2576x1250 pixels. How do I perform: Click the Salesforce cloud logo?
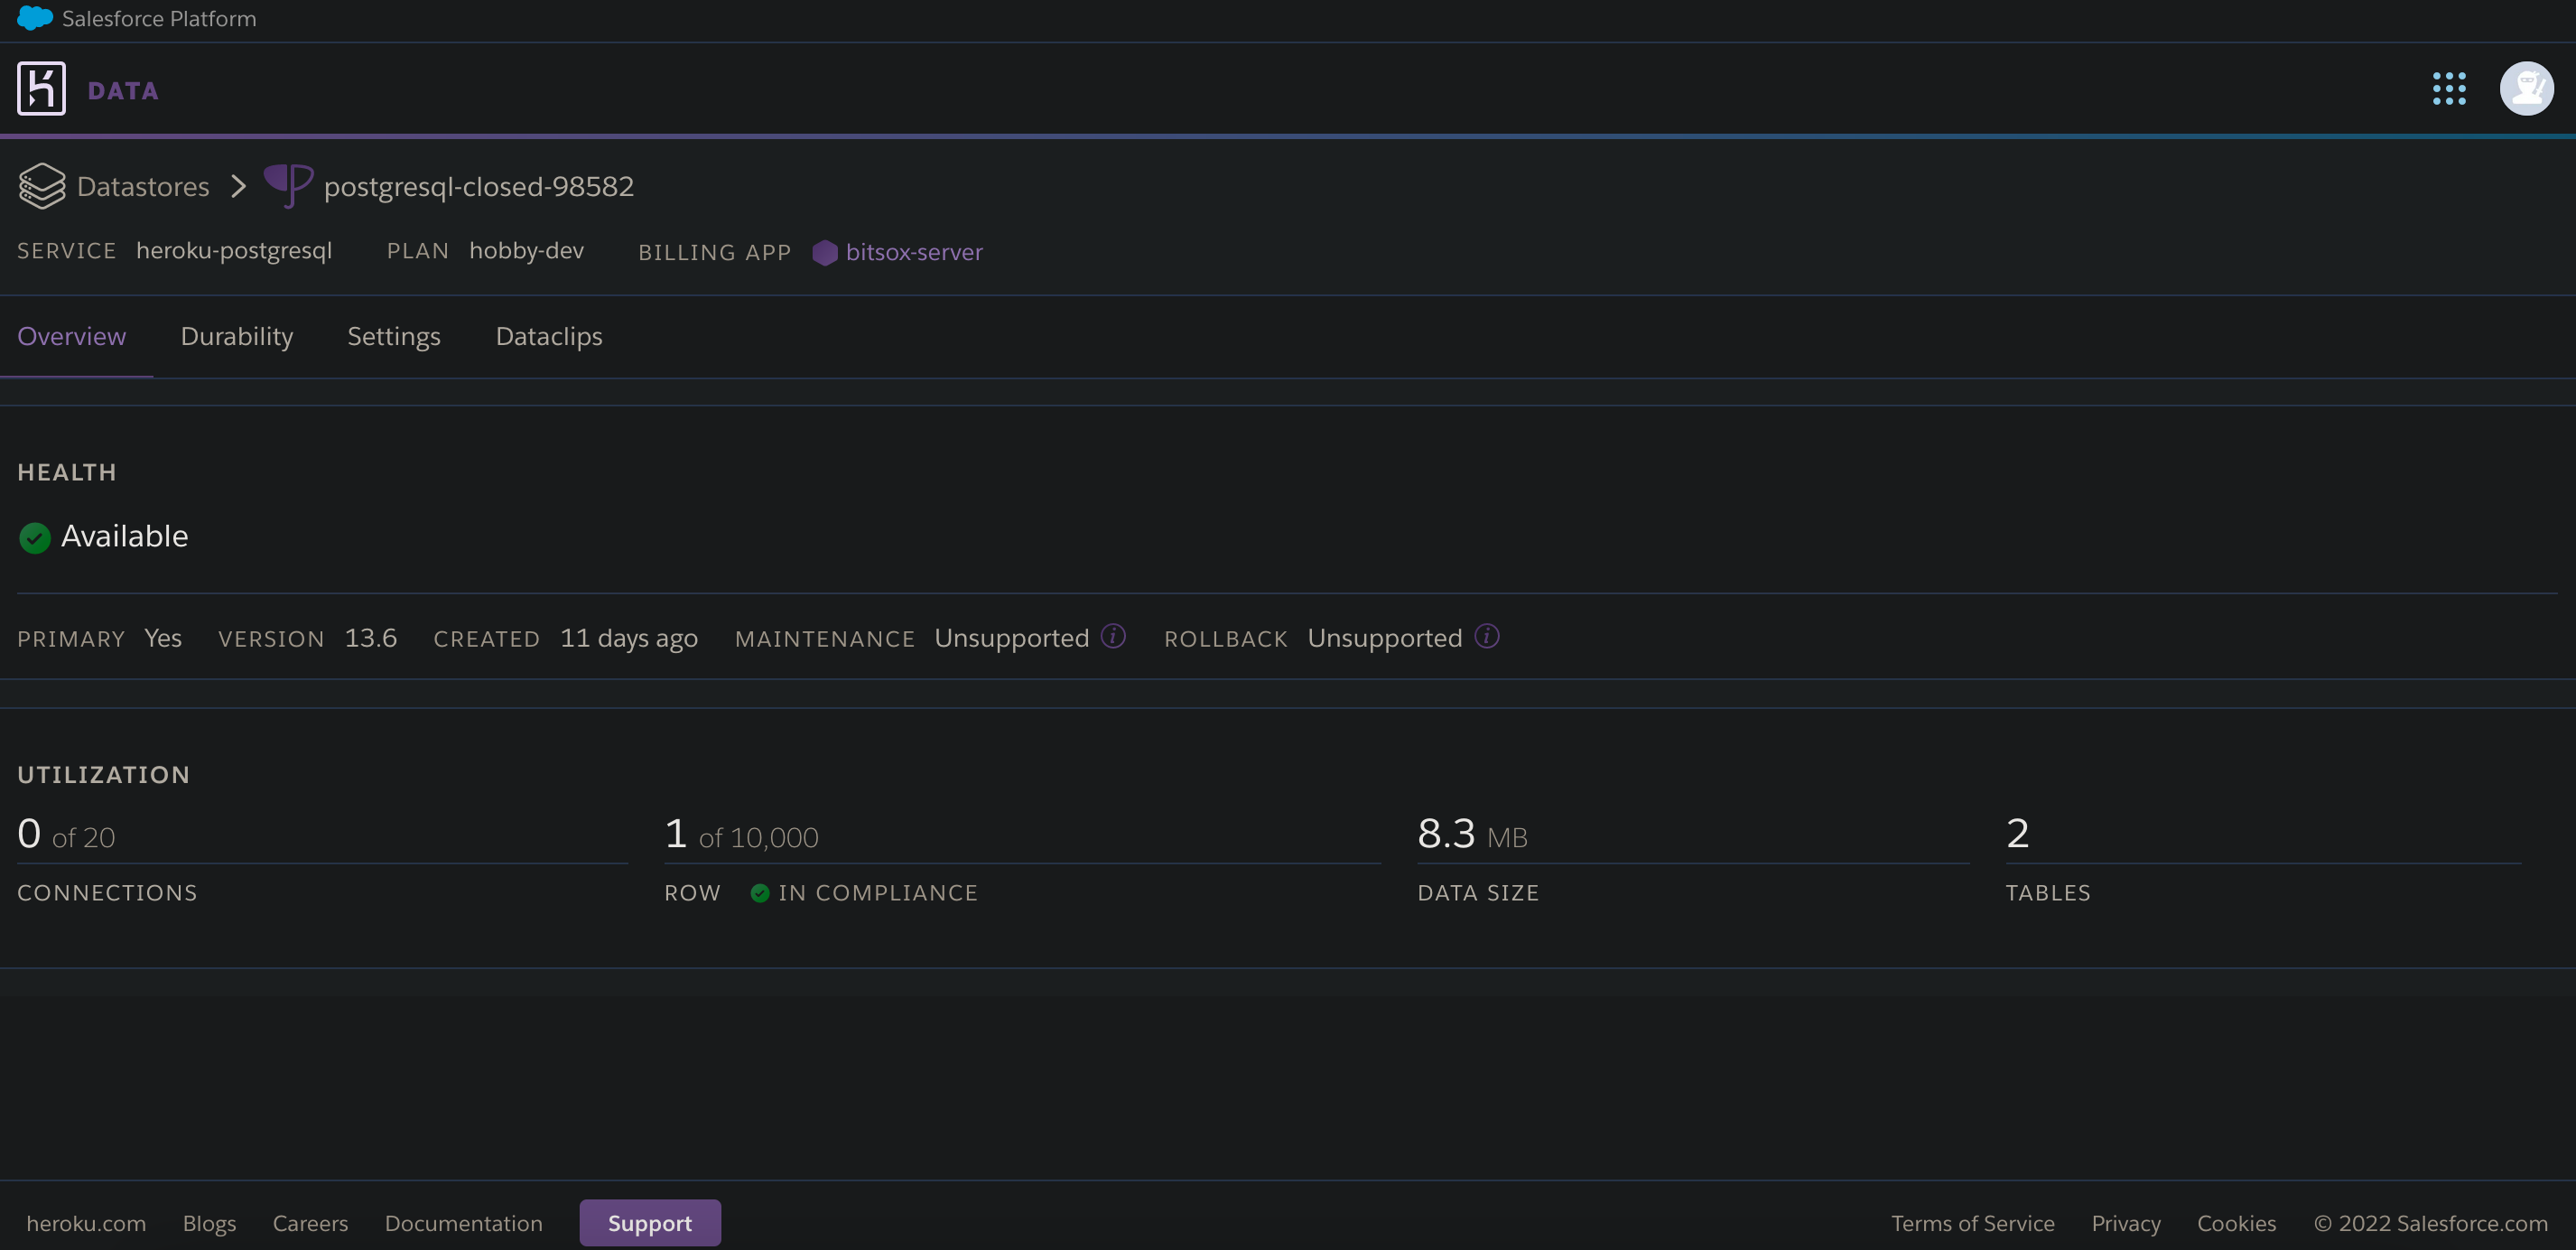click(x=35, y=18)
